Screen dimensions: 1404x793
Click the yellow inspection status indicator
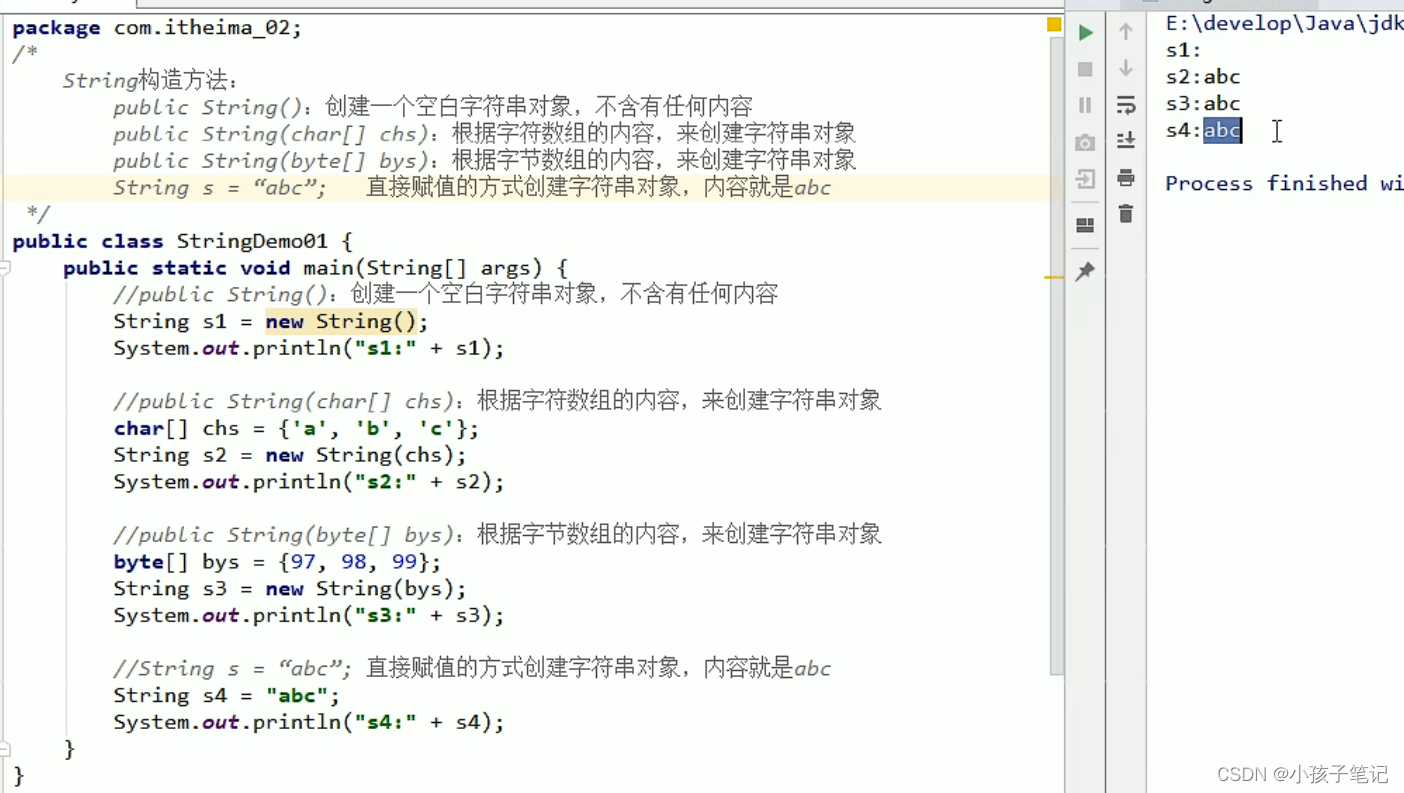[1054, 24]
